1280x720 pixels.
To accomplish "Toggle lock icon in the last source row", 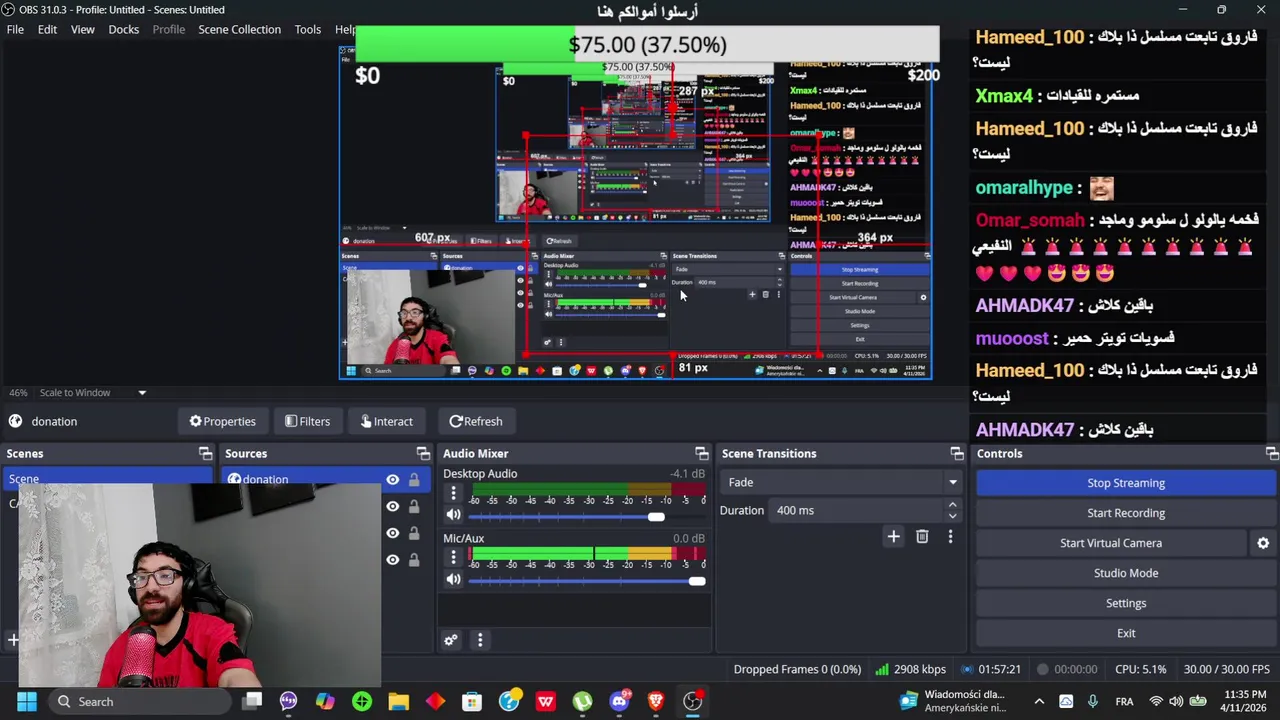I will [x=414, y=560].
